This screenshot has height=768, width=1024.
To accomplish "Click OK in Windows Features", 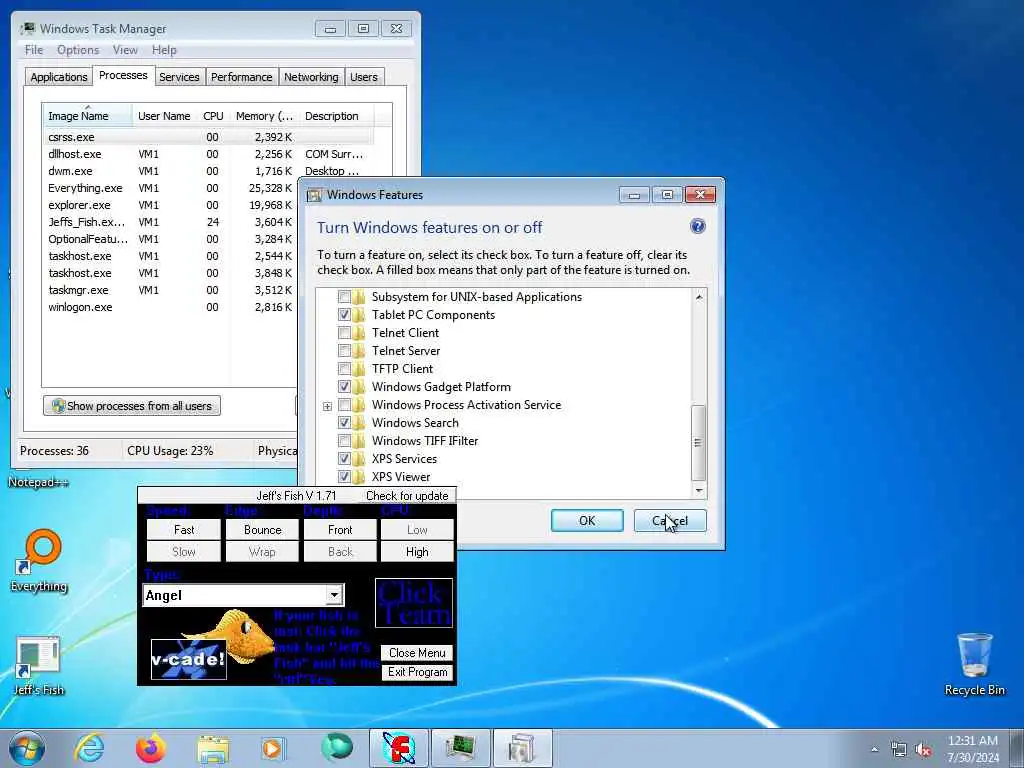I will click(587, 520).
